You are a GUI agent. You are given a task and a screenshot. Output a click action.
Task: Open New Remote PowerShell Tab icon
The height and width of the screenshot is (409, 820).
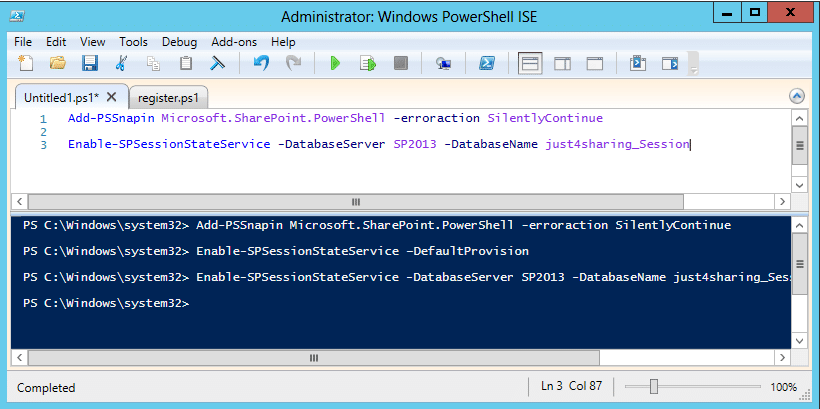click(x=443, y=64)
